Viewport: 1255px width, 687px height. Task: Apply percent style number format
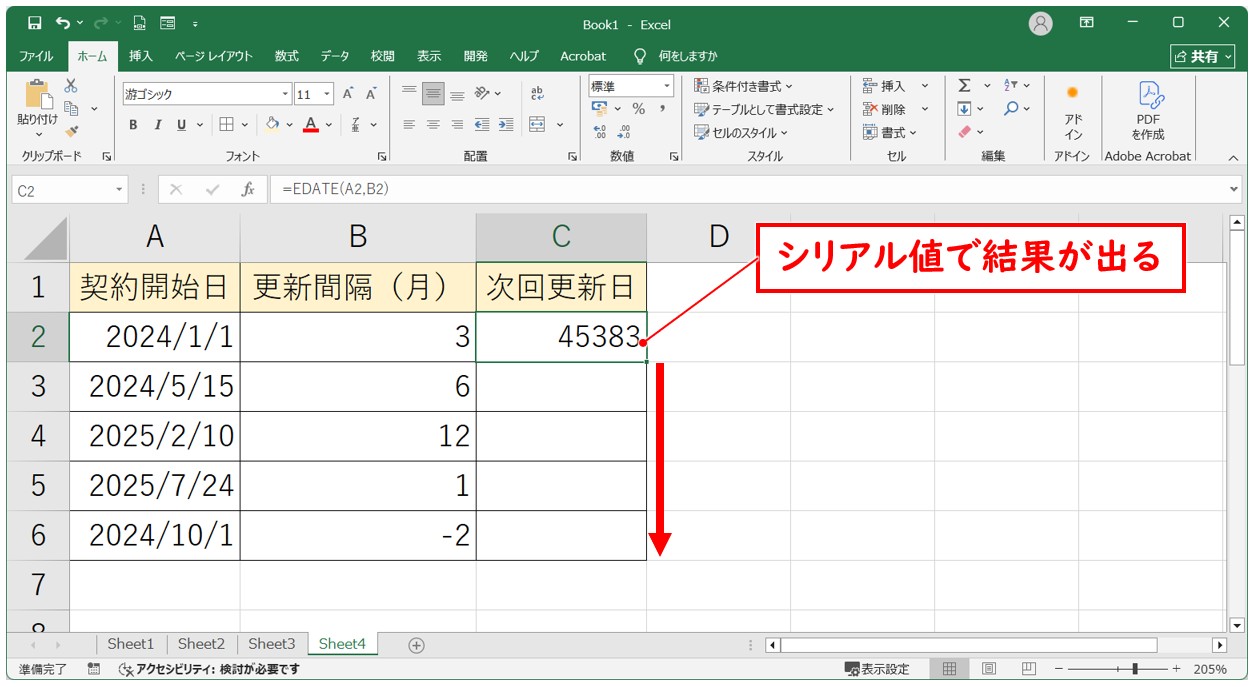pos(638,109)
